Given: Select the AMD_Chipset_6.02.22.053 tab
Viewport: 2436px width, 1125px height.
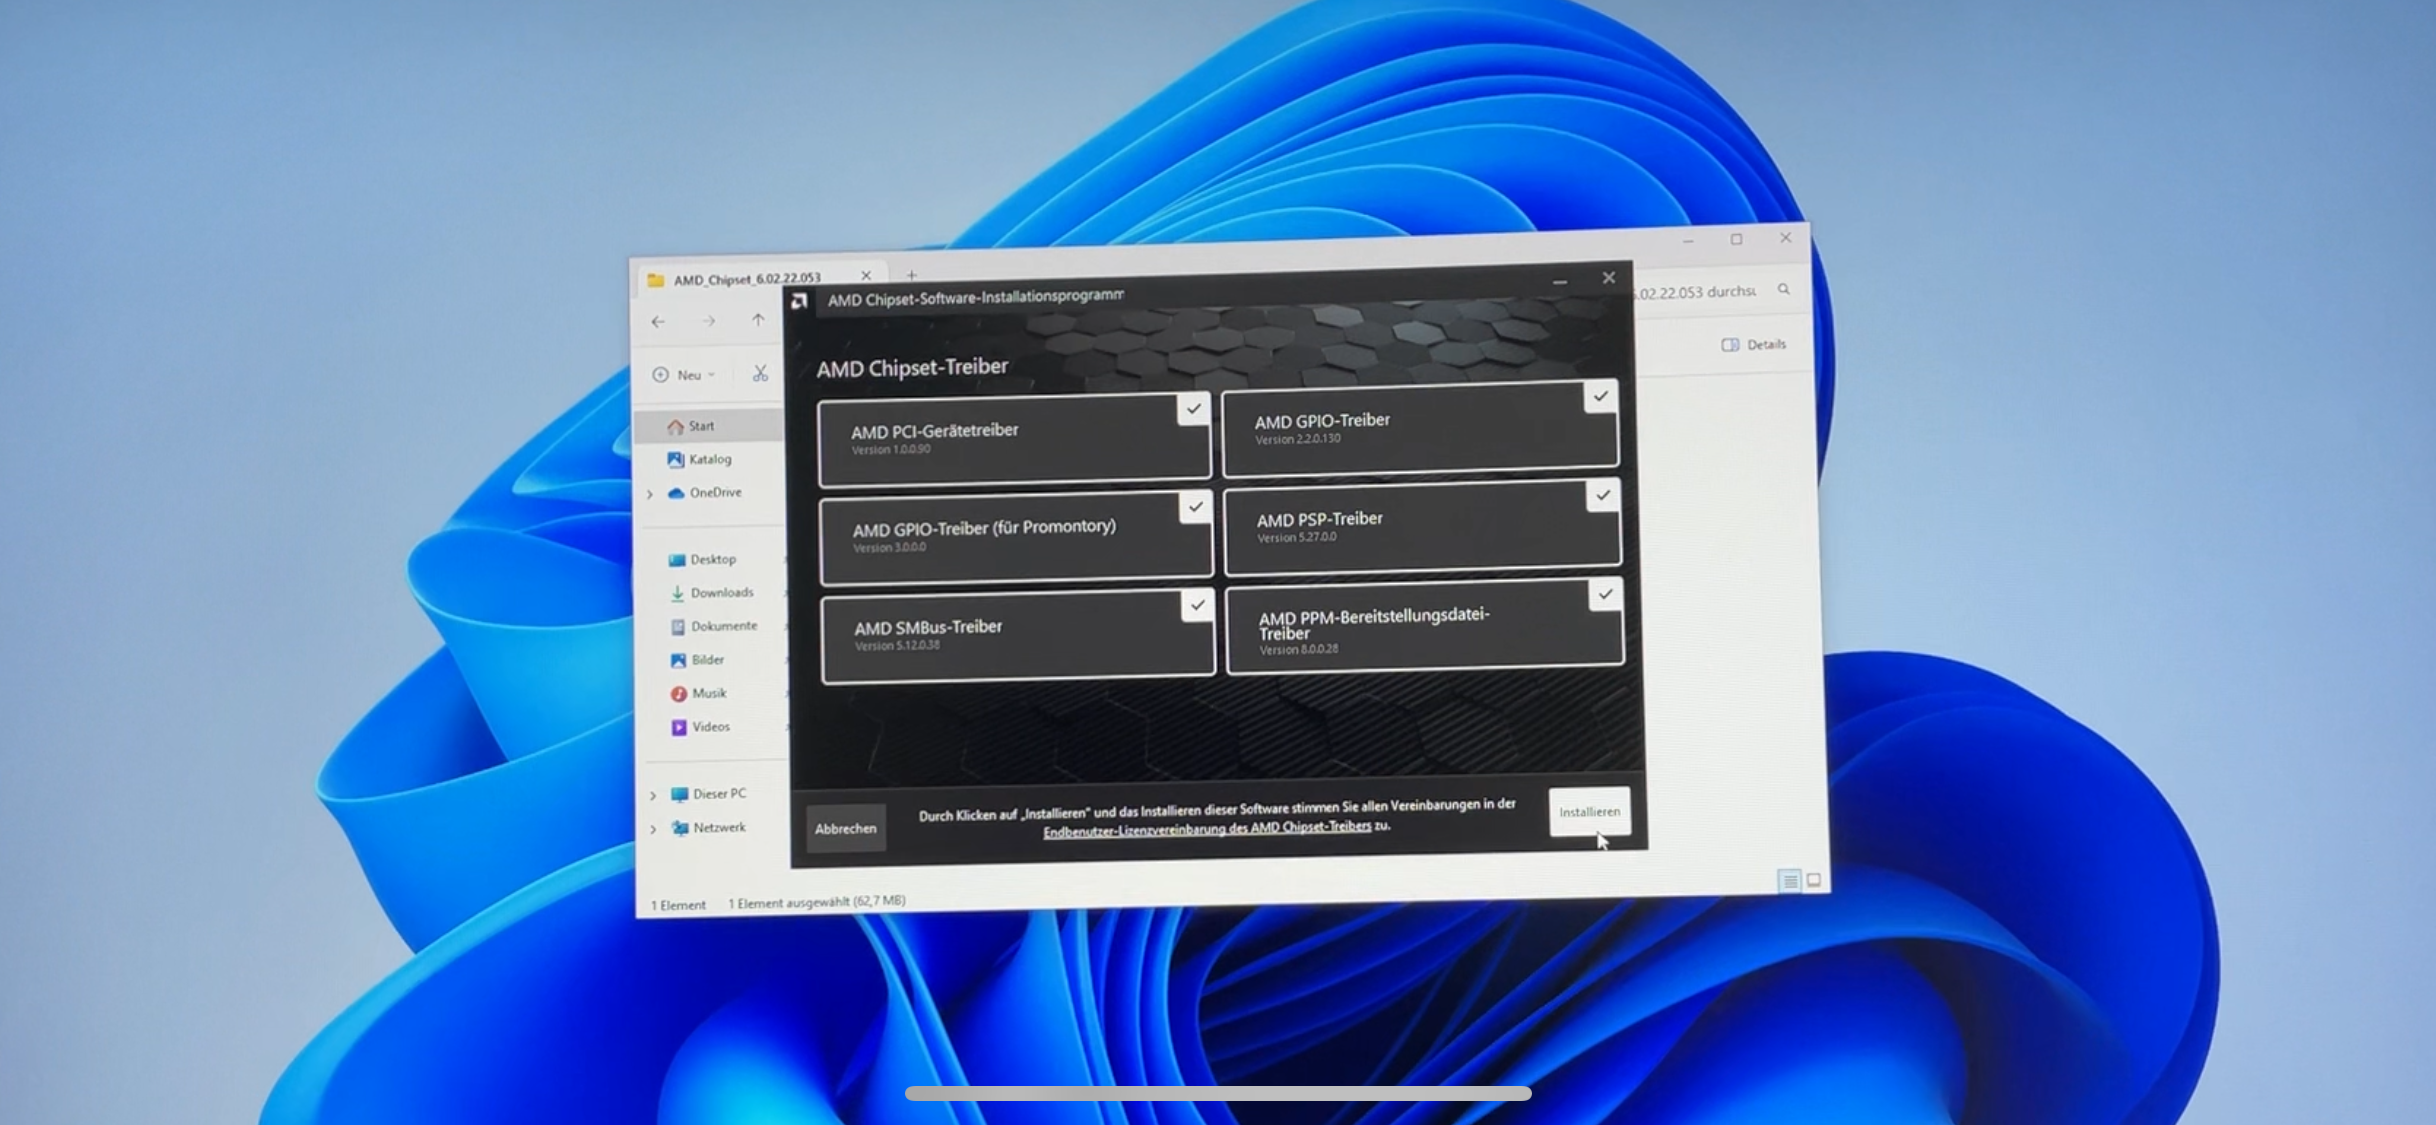Looking at the screenshot, I should click(746, 279).
